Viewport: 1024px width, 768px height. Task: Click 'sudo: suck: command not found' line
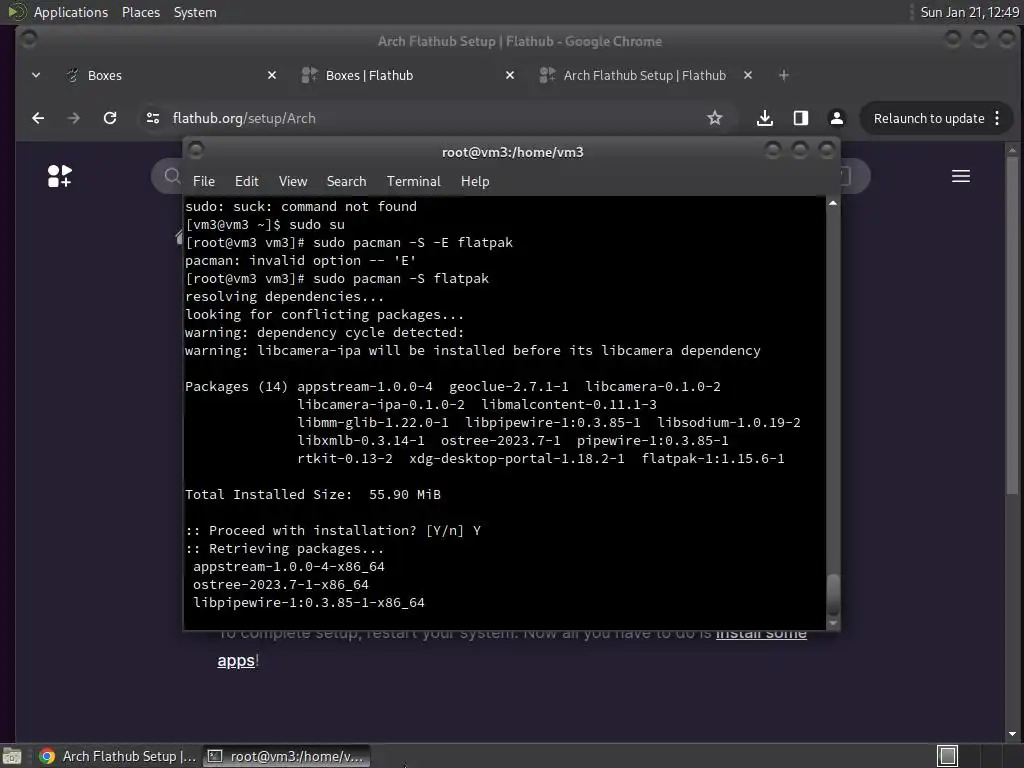[301, 206]
